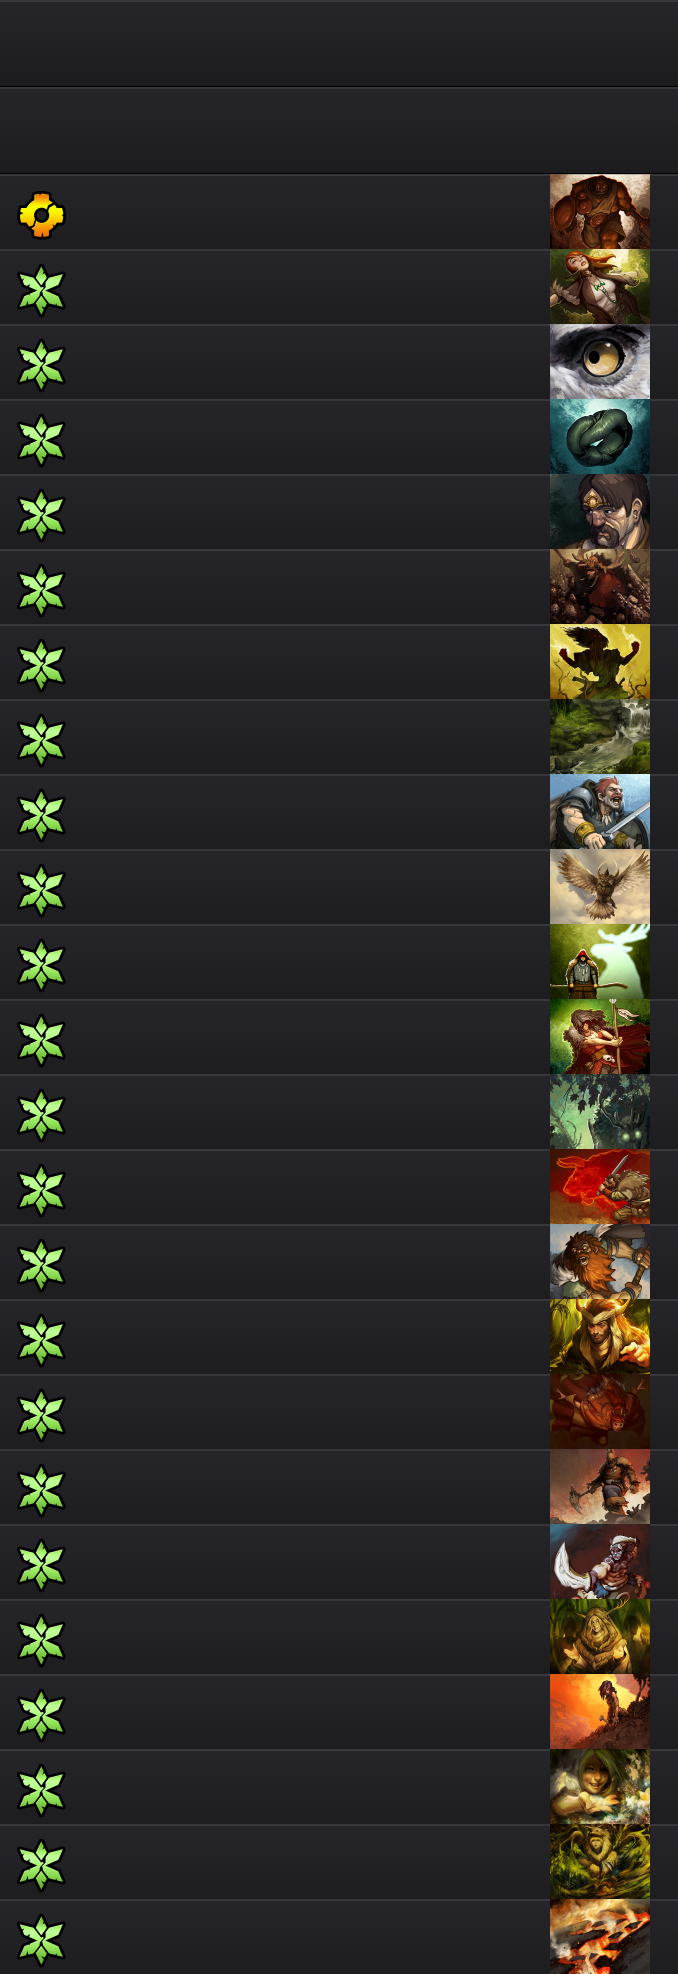
Task: Click the woman in red cape thumbnail
Action: (600, 1037)
